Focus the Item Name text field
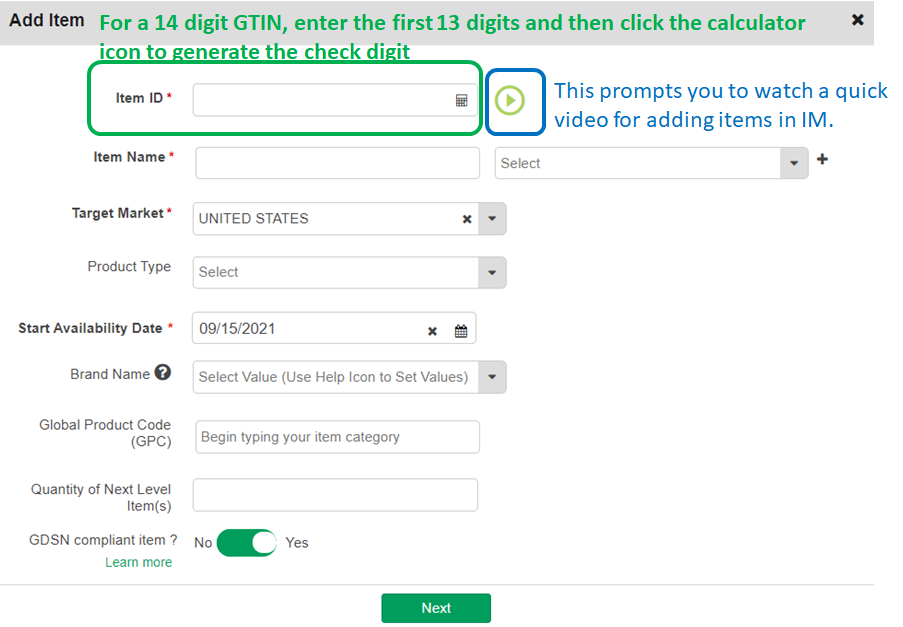 pos(337,163)
